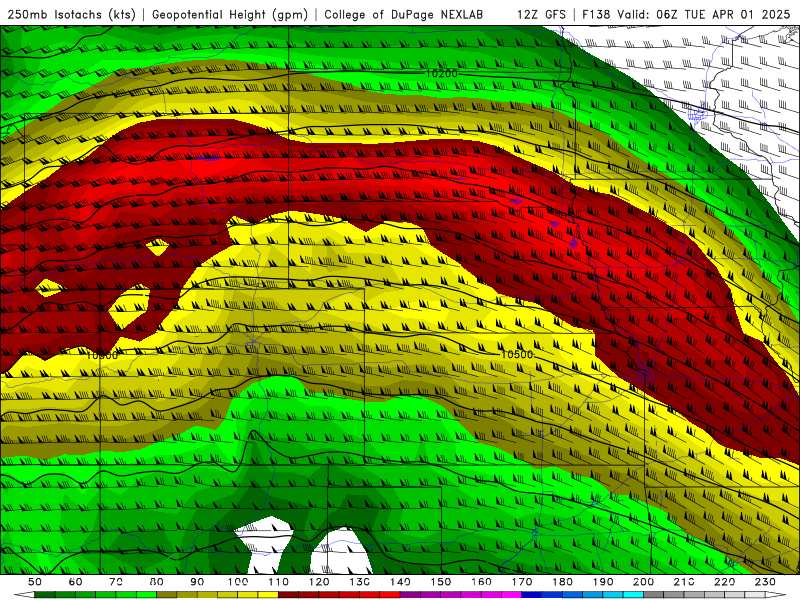
Task: Click the "250mb Isotachs (kts)" title text
Action: 72,15
